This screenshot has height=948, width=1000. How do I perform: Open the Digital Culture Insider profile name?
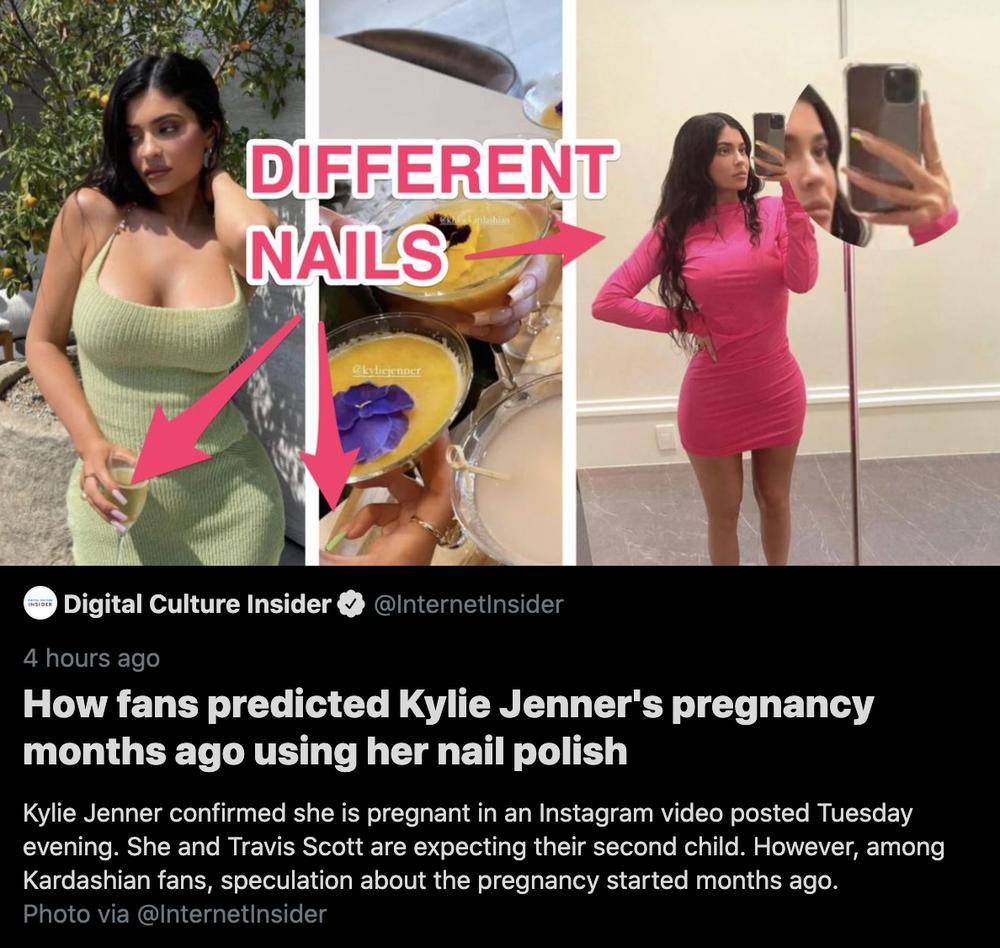coord(198,604)
